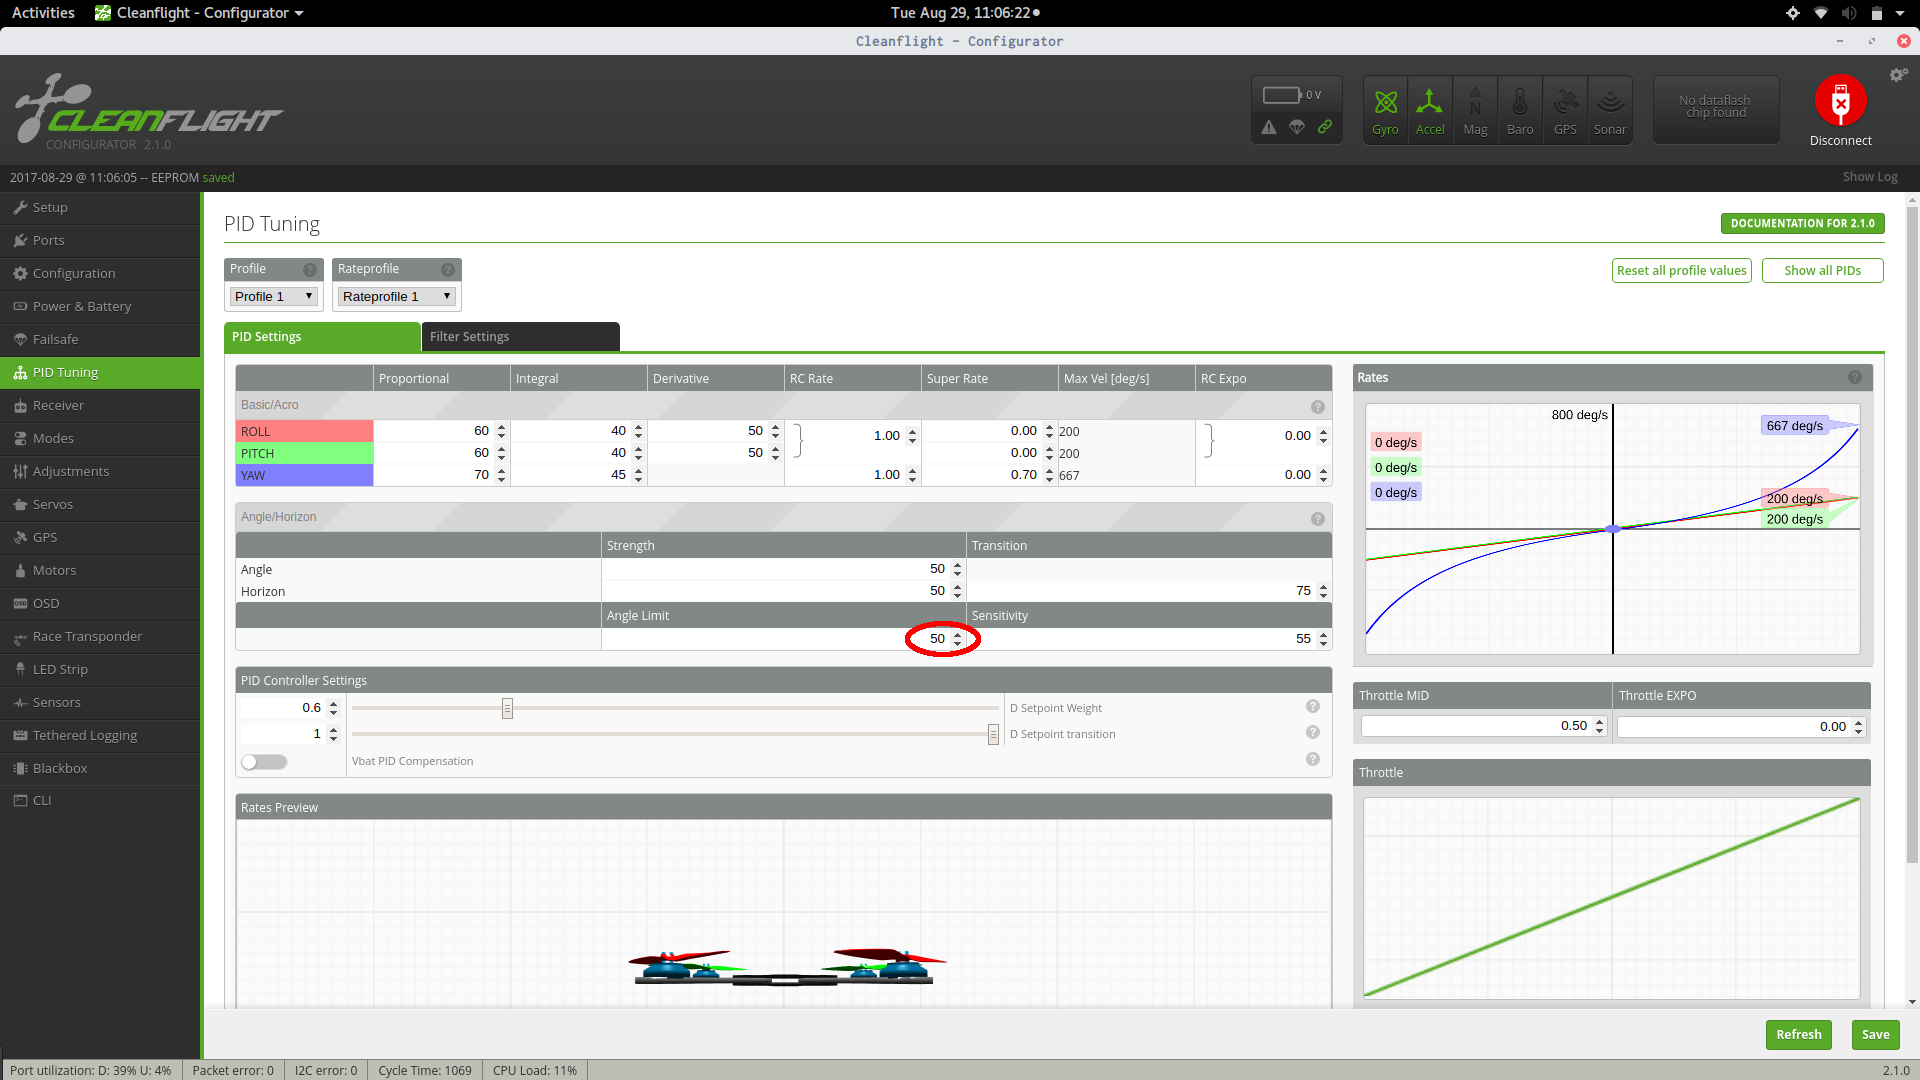Click the network wifi icon in top bar

pos(1821,13)
